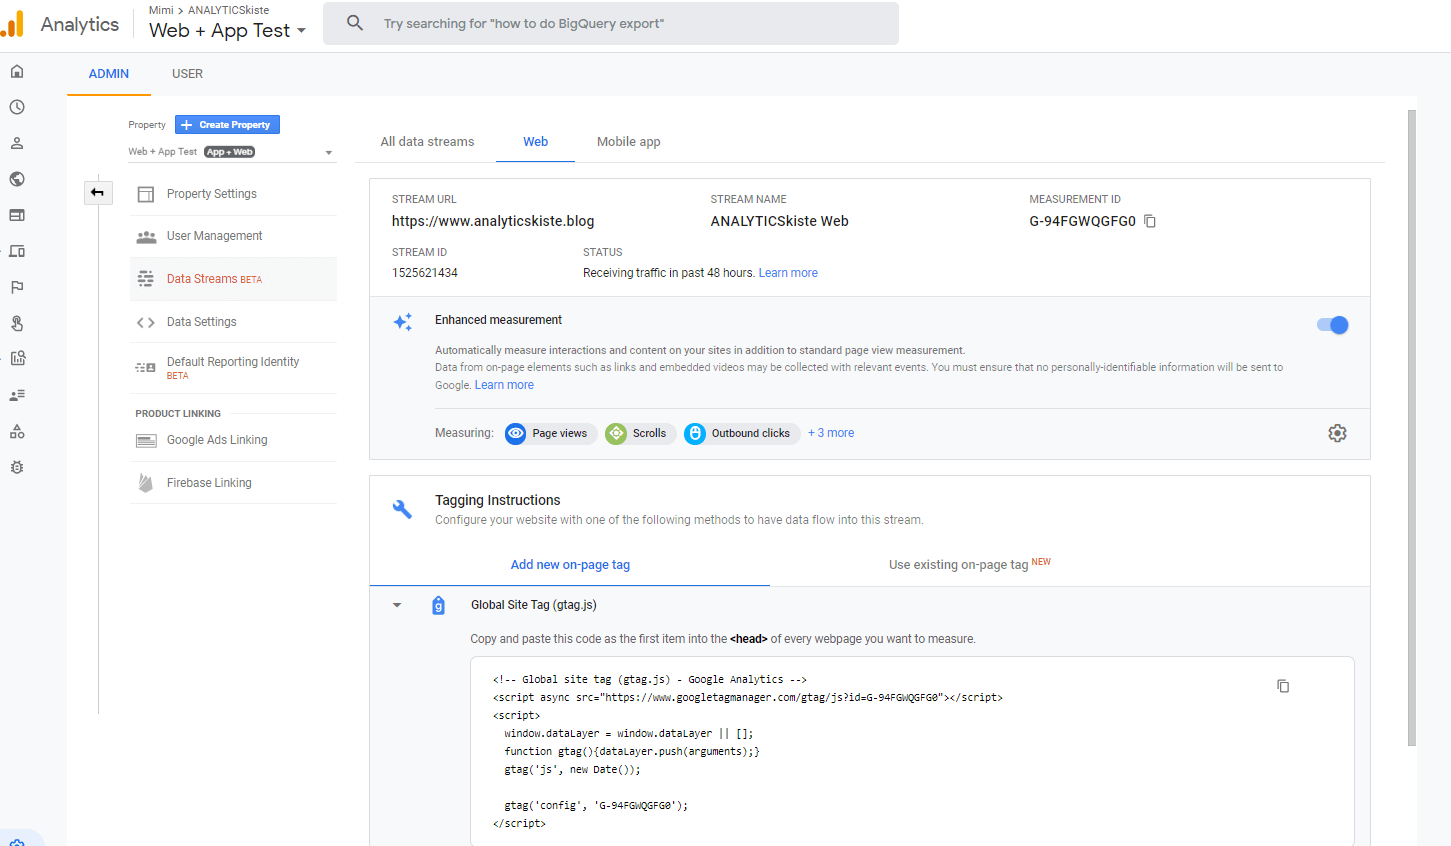1451x846 pixels.
Task: Click the back arrow in admin column
Action: [x=98, y=192]
